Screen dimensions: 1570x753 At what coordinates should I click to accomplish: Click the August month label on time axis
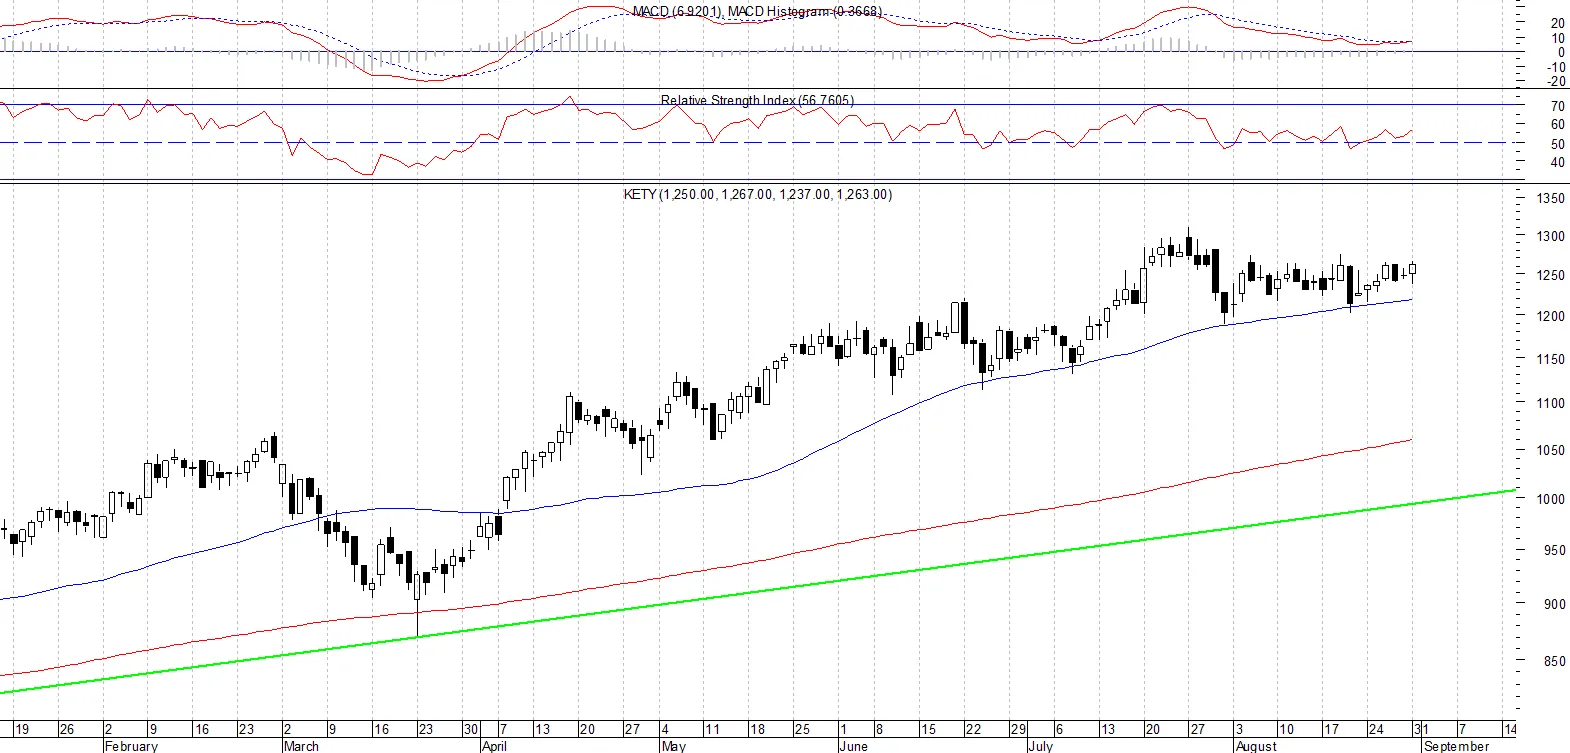1256,746
